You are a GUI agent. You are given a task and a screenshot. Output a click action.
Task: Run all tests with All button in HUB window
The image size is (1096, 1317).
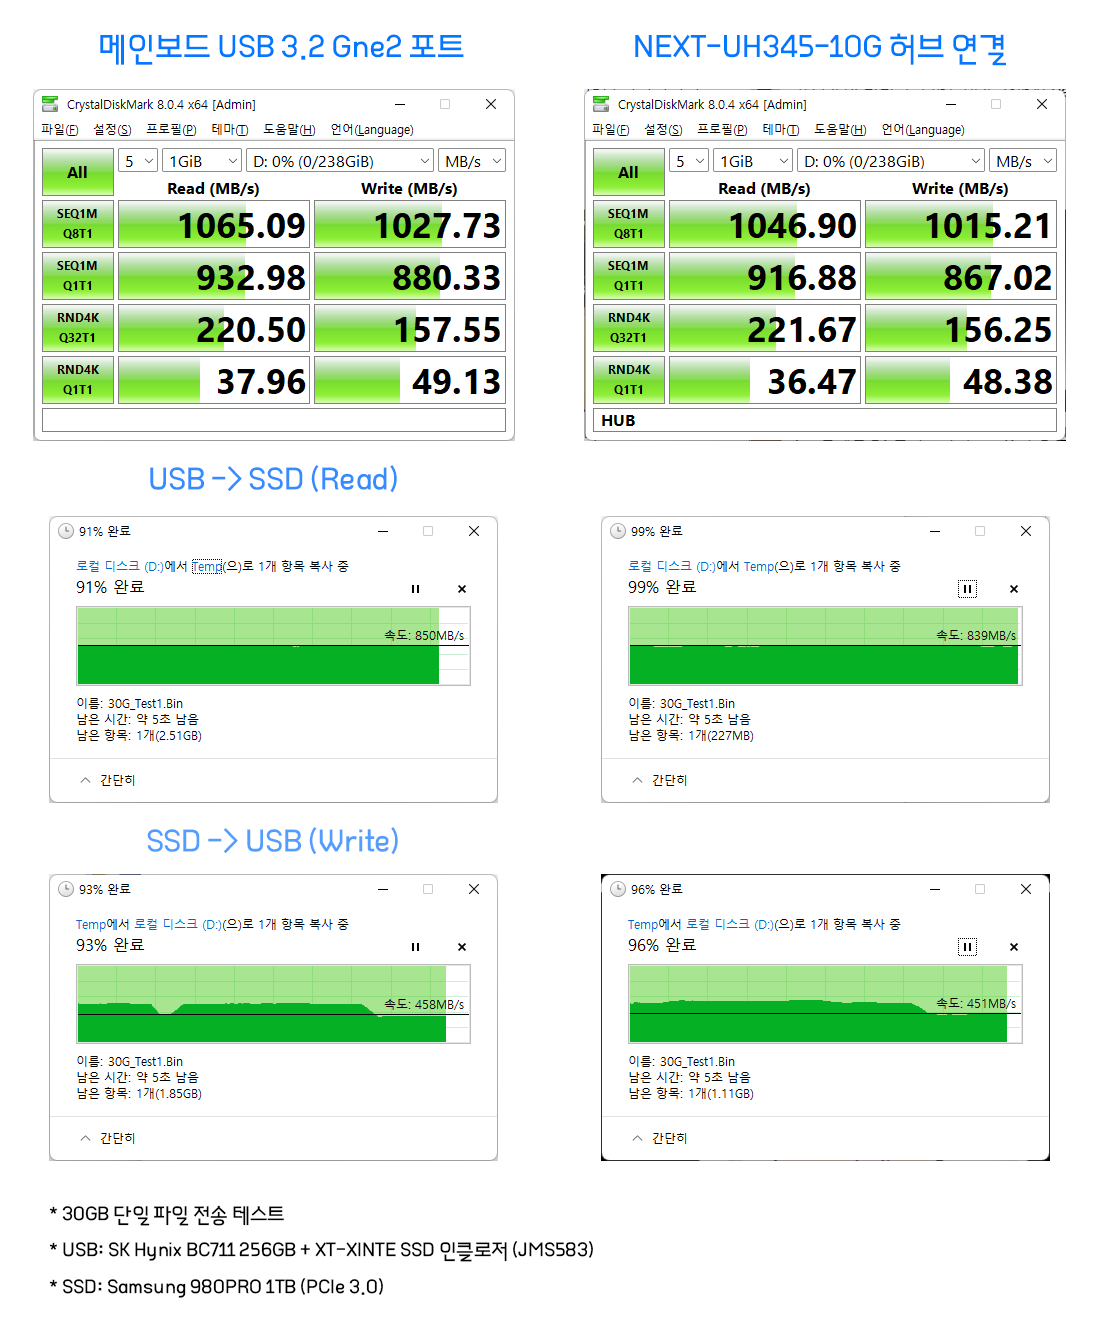(x=628, y=172)
